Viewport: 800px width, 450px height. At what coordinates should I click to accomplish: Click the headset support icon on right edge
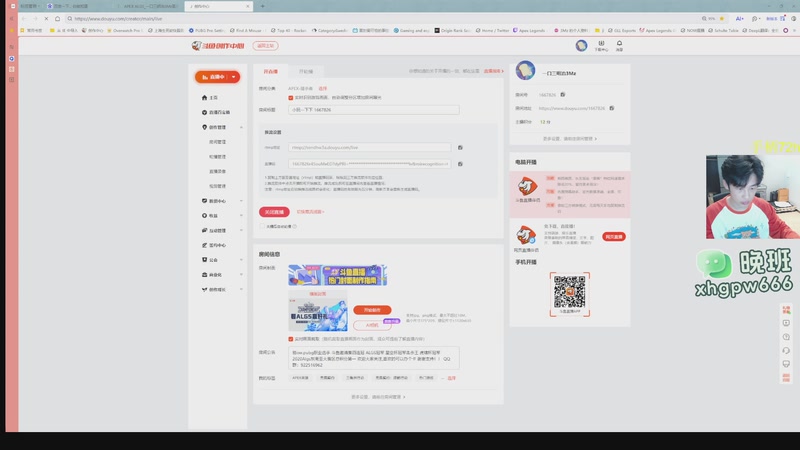point(786,351)
